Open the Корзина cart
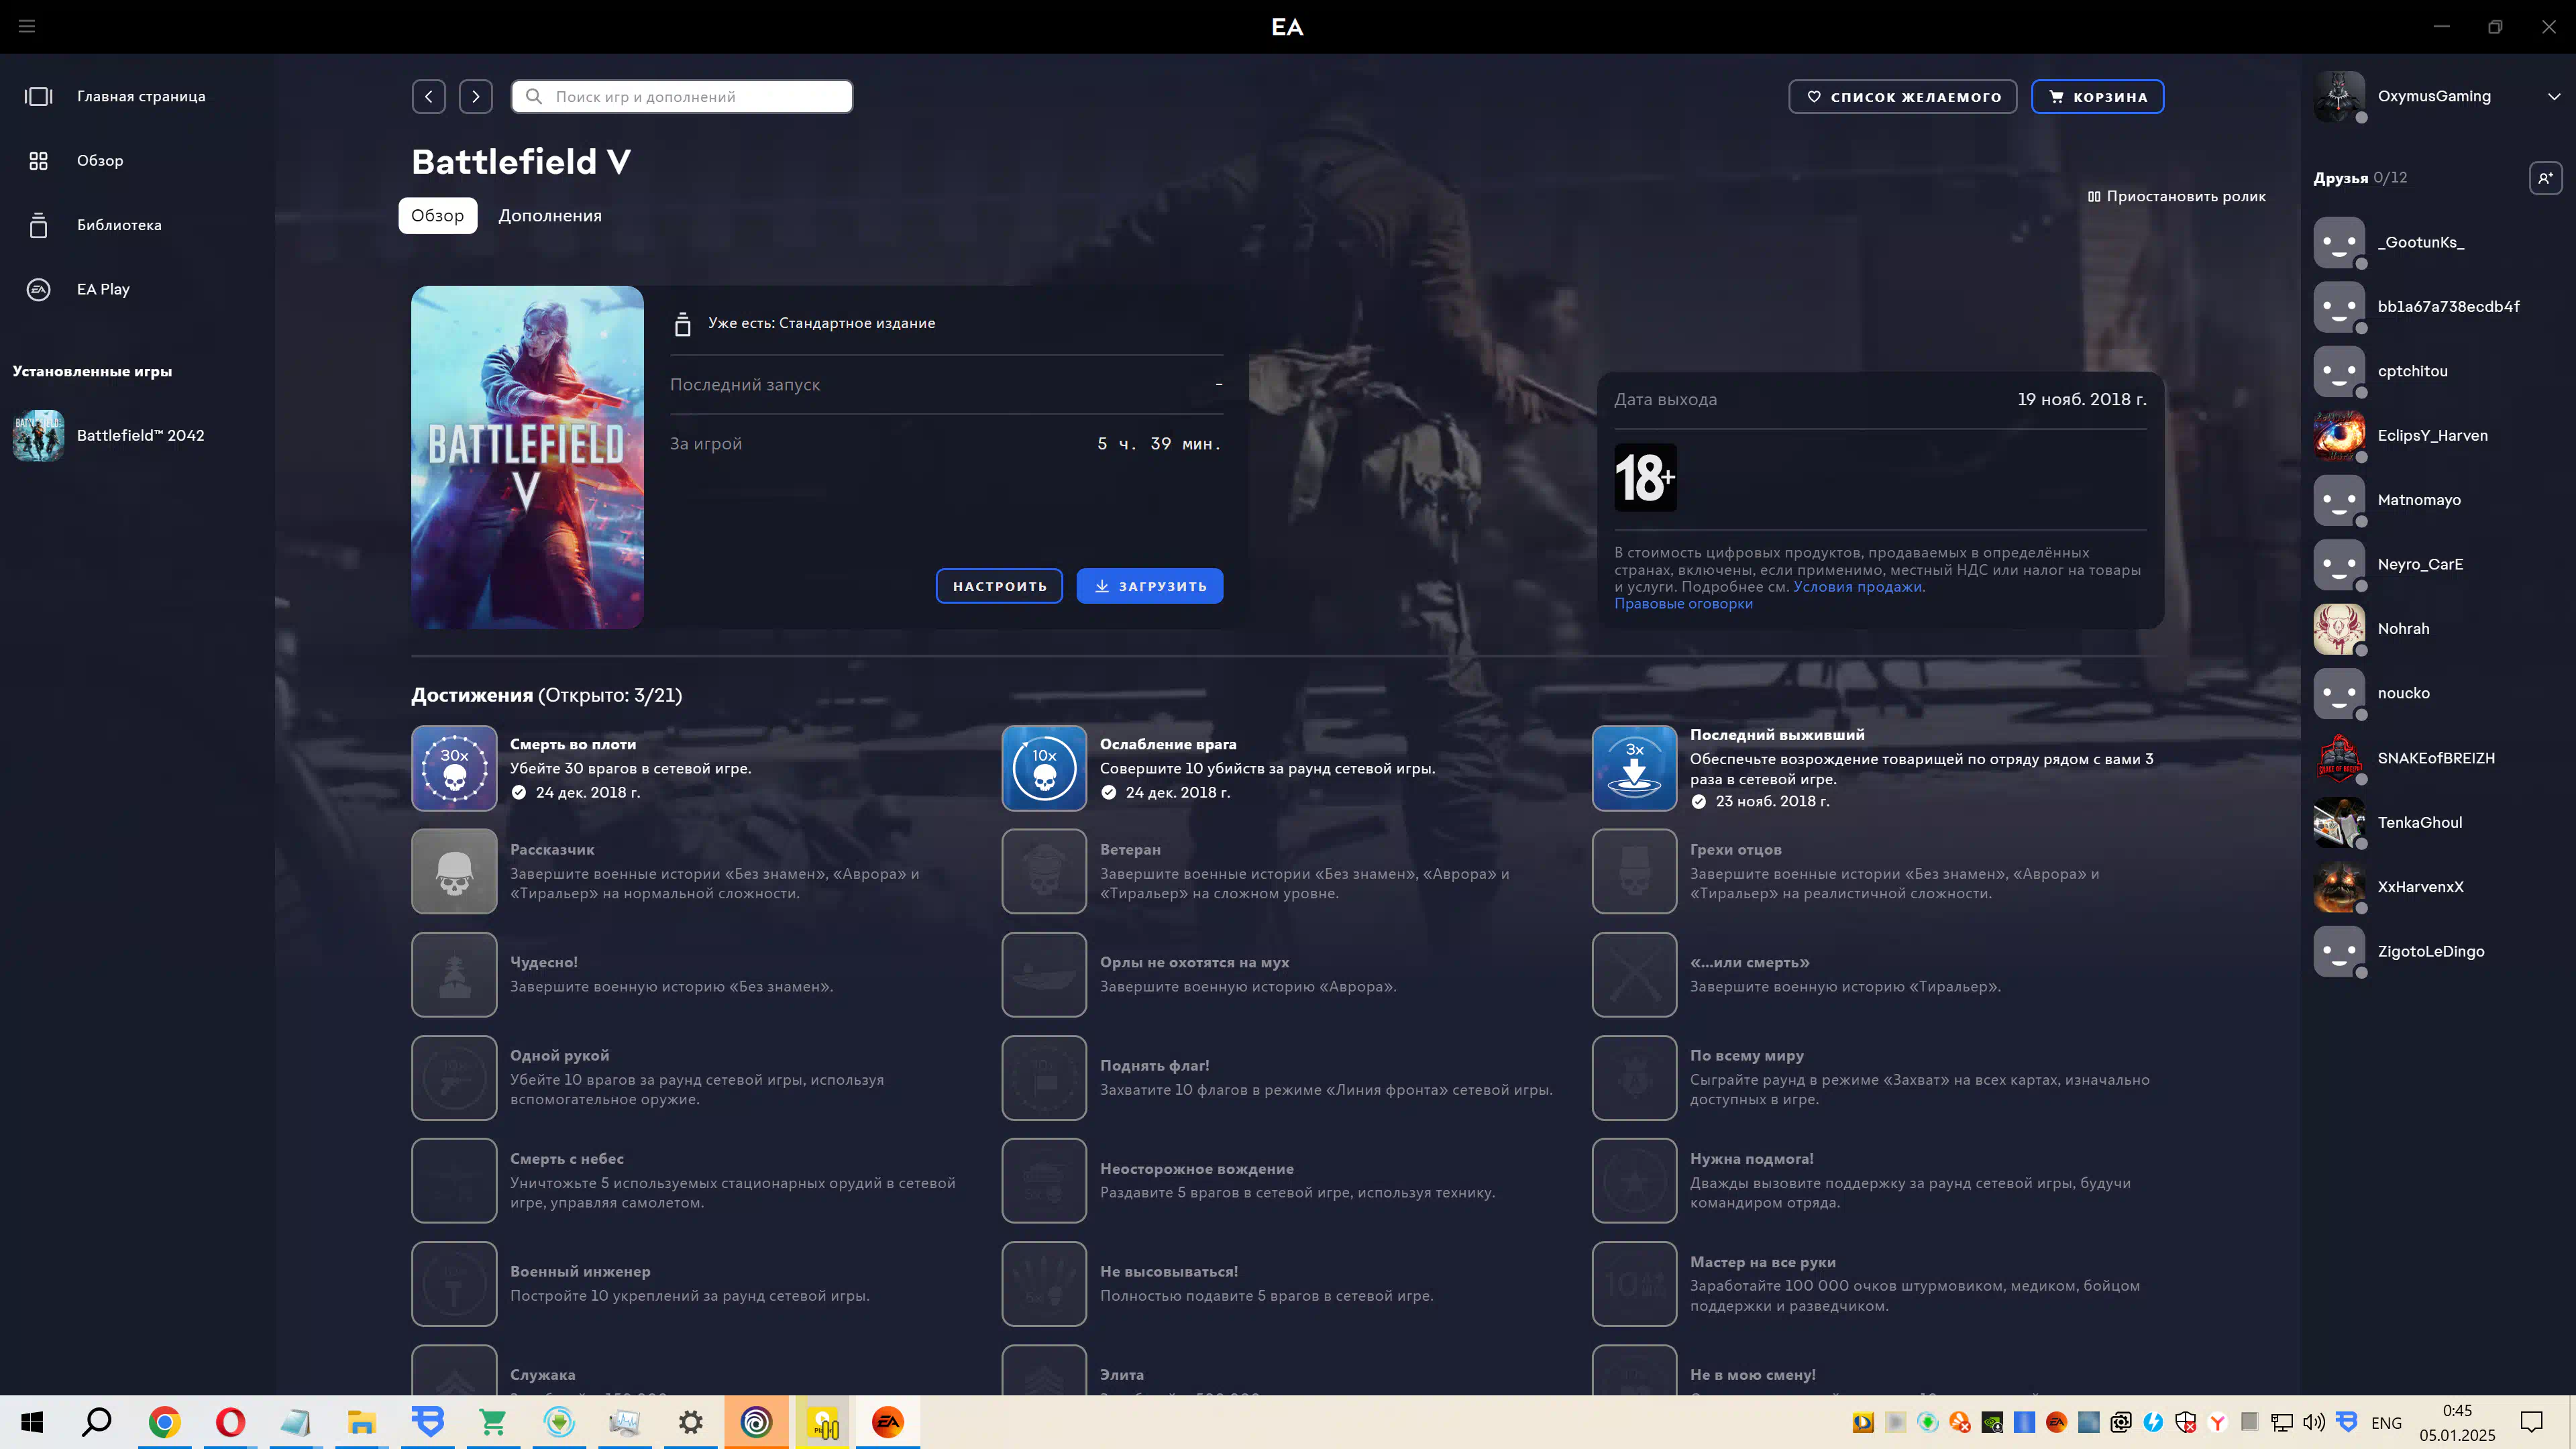Screen dimensions: 2576x1449 point(2097,97)
